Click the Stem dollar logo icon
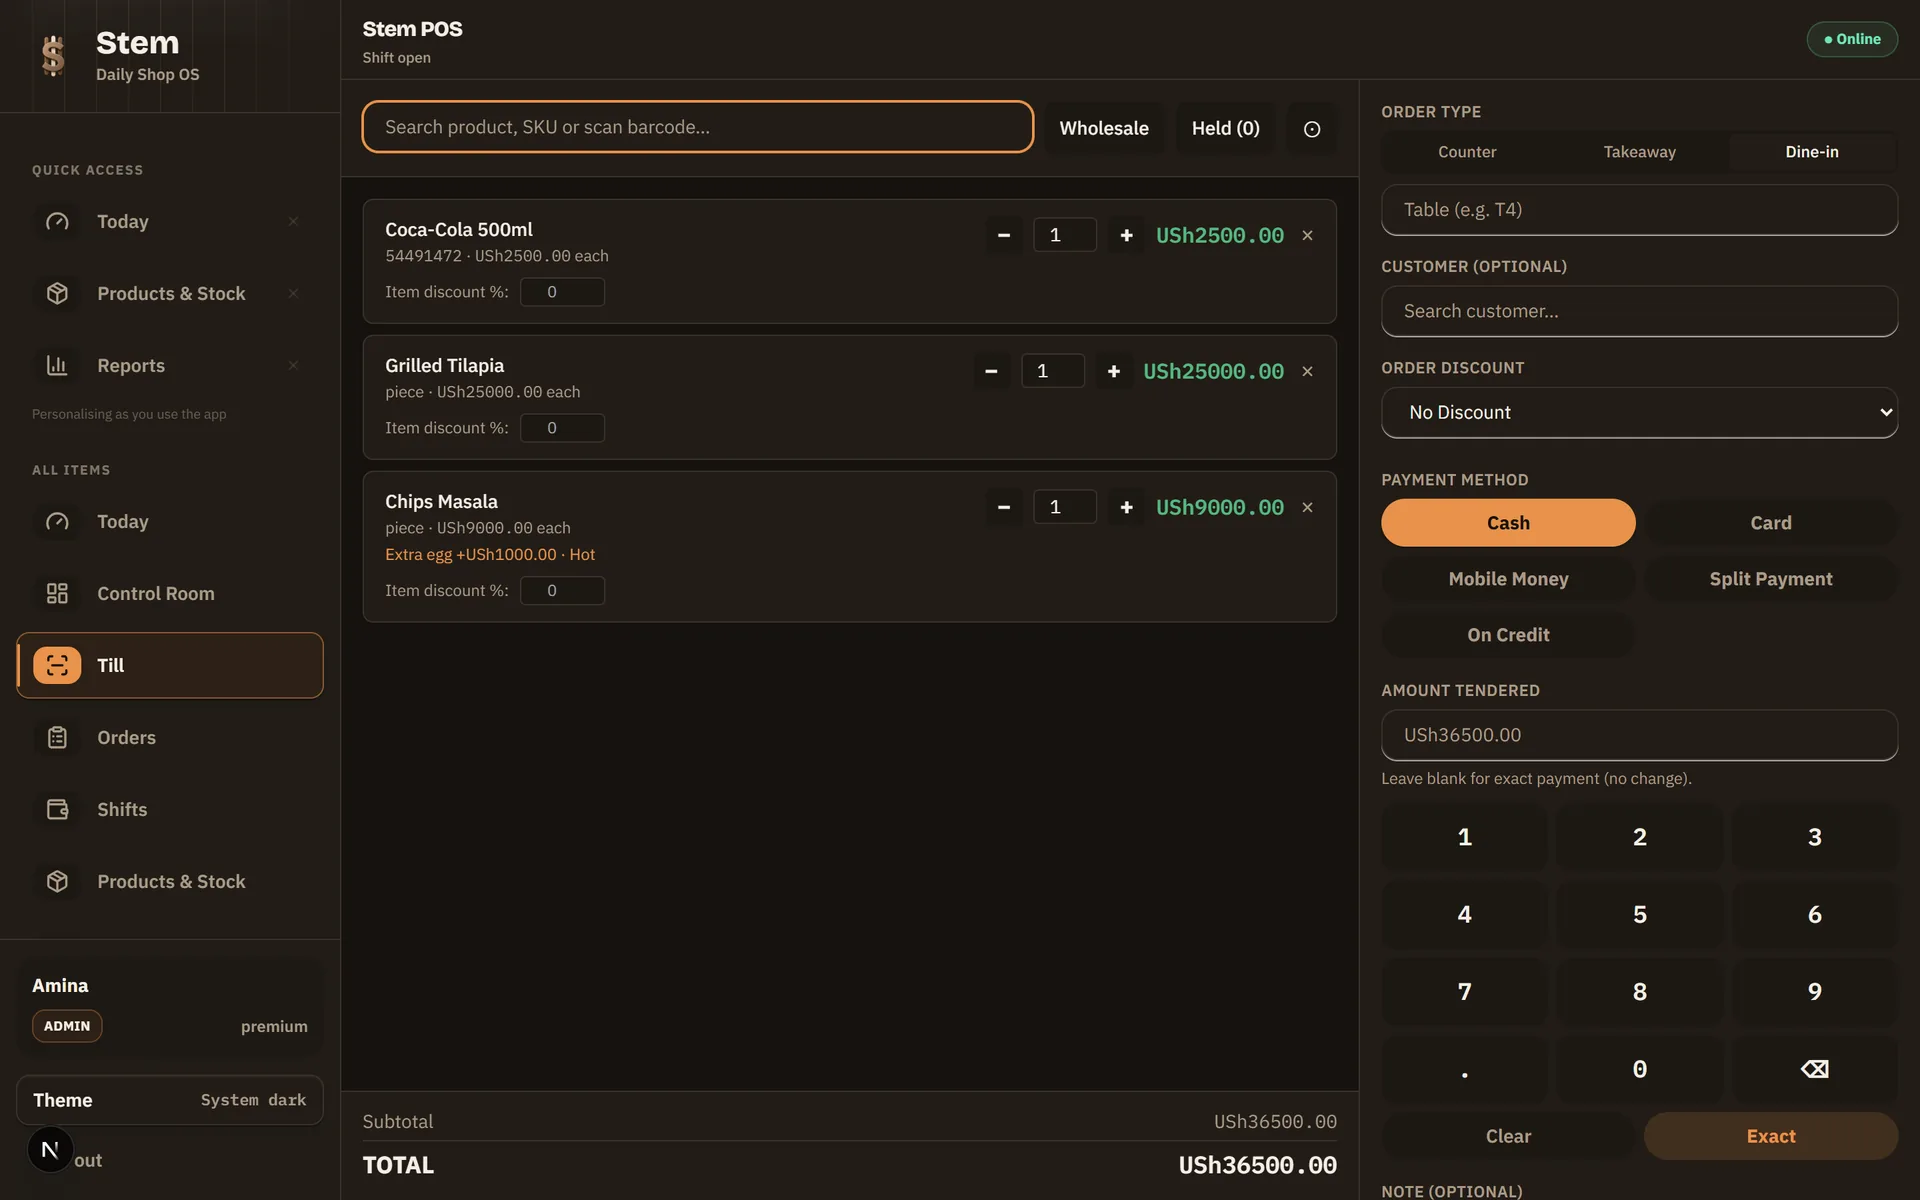This screenshot has width=1920, height=1200. (x=54, y=56)
